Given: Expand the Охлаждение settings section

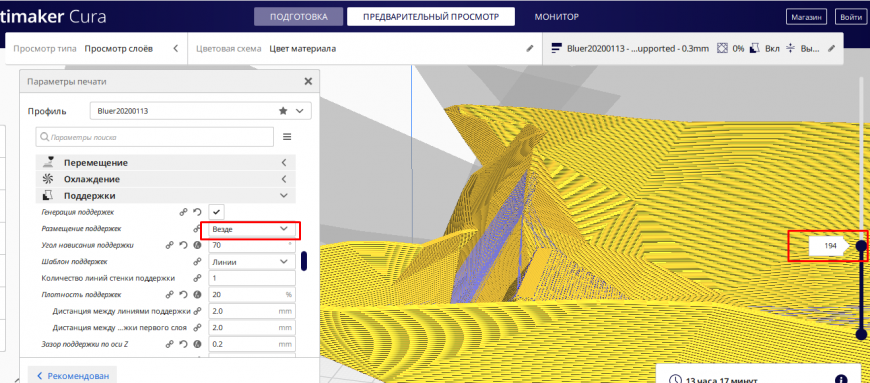Looking at the screenshot, I should point(166,179).
